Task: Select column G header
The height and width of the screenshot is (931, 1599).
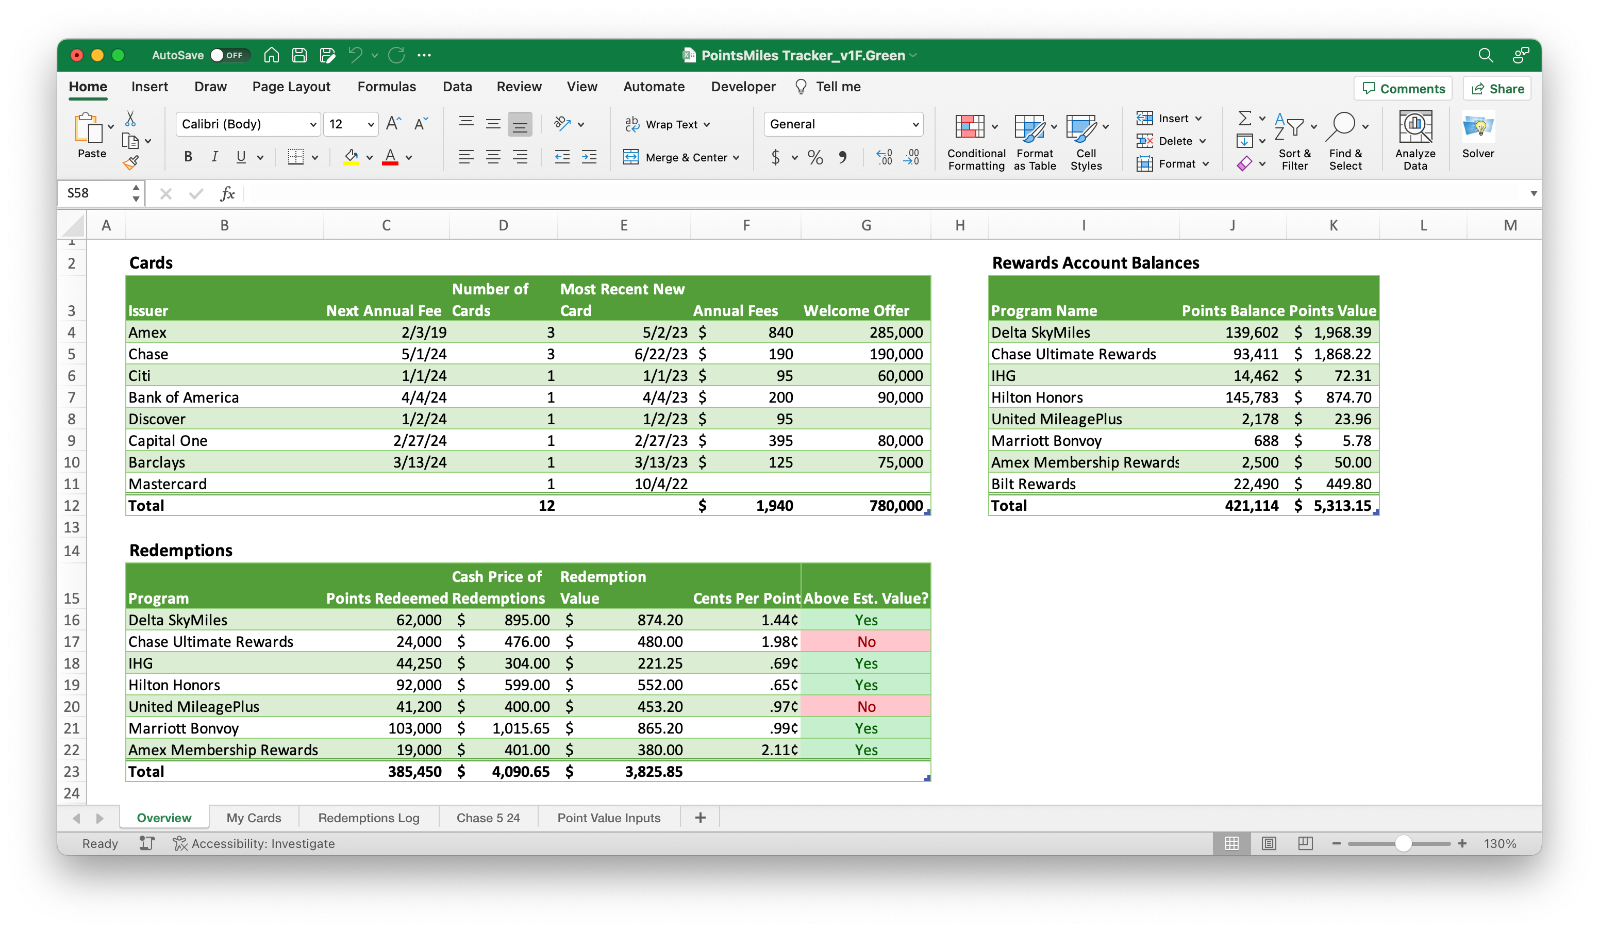Action: 866,226
